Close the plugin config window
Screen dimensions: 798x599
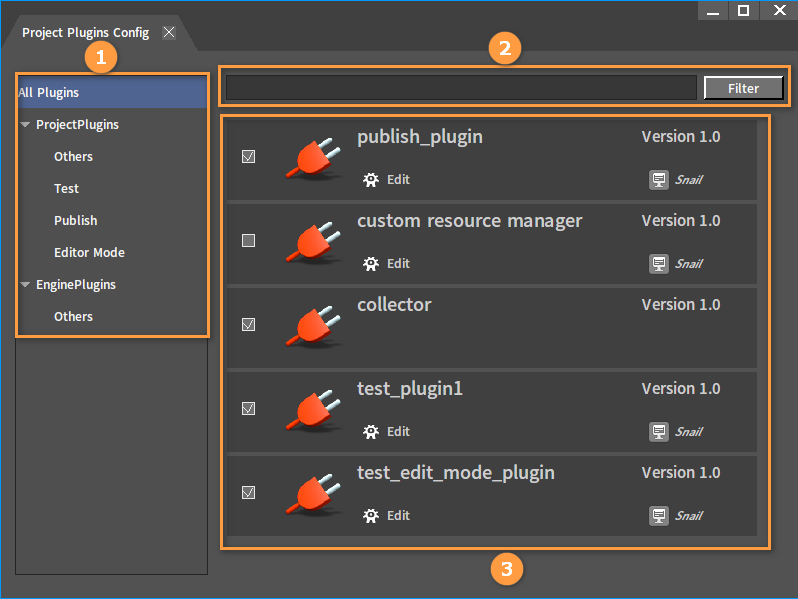779,11
